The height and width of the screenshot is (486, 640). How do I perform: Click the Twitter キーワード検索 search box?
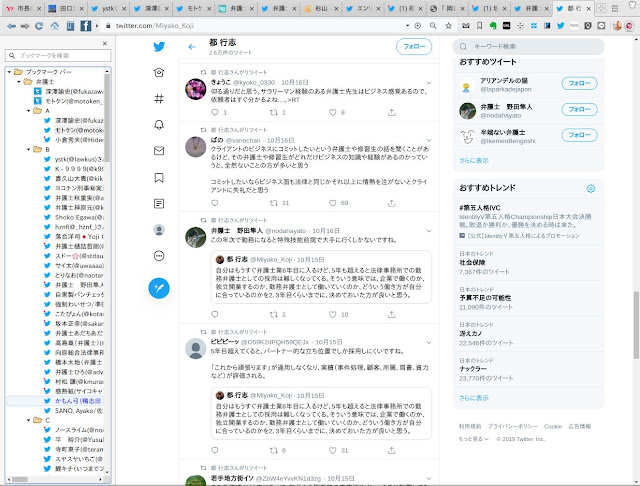point(529,47)
